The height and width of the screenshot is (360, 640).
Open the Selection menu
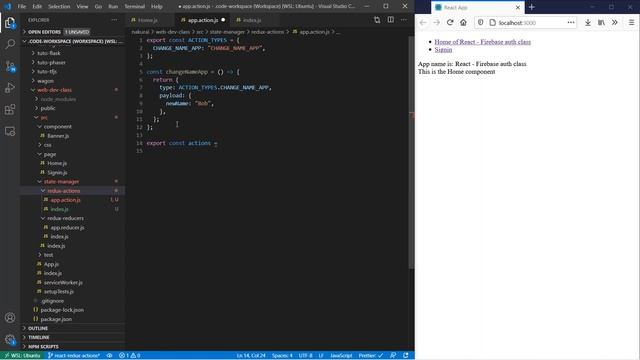point(59,7)
